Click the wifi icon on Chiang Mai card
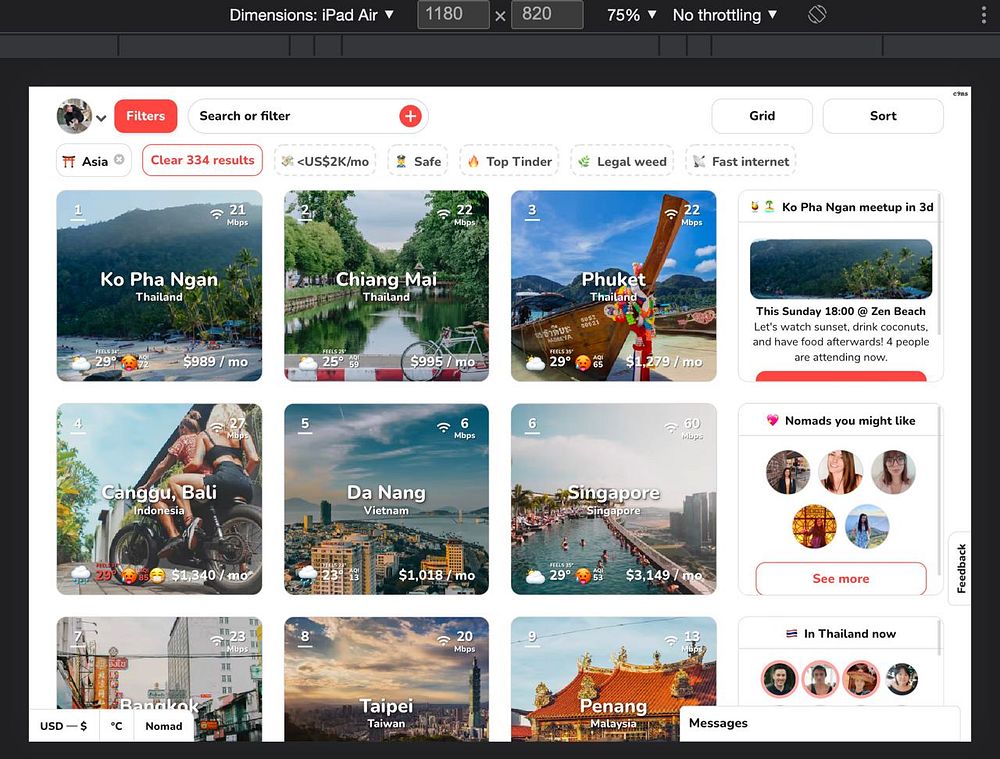 [444, 213]
